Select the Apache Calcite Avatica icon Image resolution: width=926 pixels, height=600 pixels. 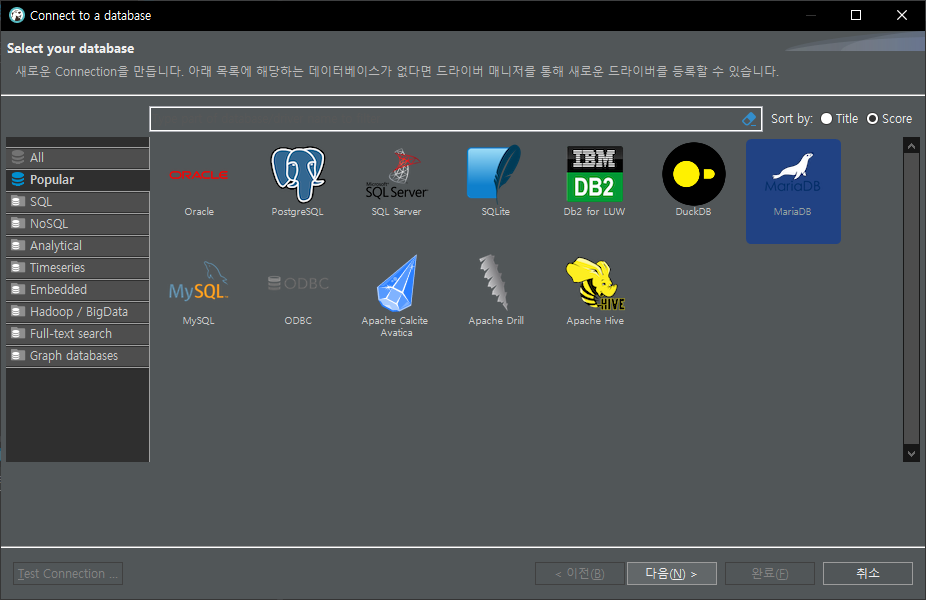point(397,283)
